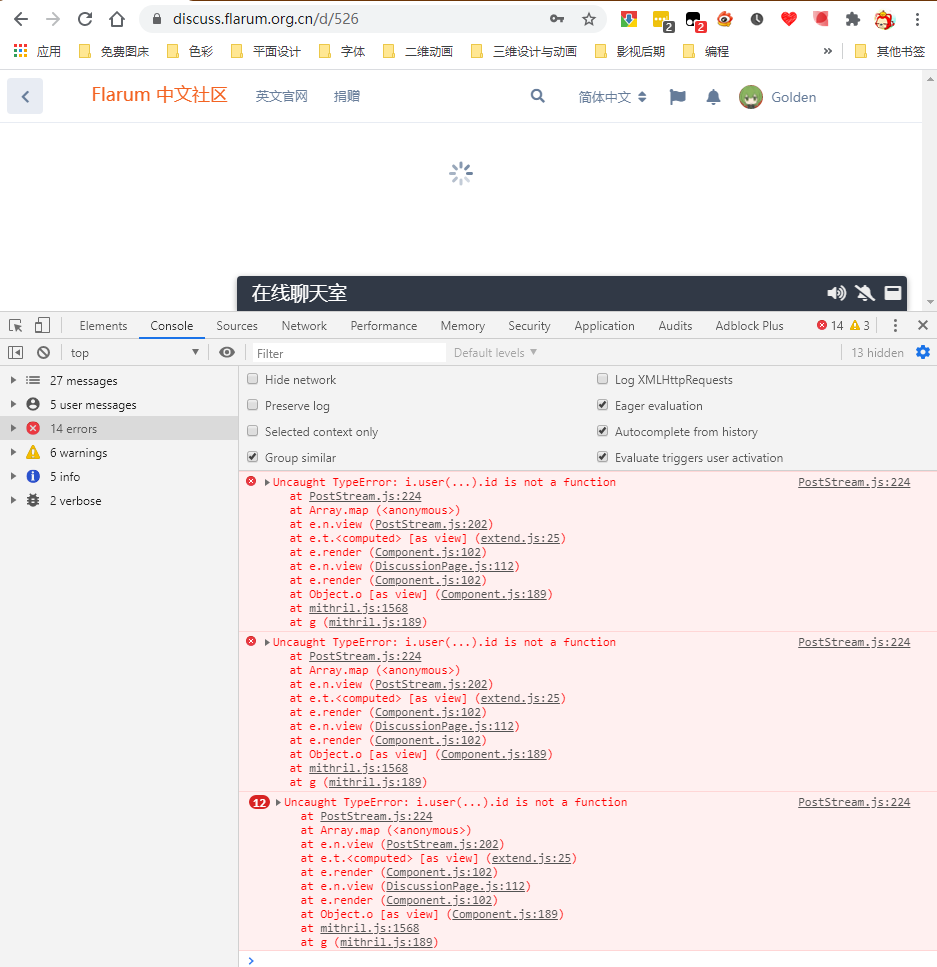
Task: Go back with browser back arrow
Action: click(x=21, y=19)
